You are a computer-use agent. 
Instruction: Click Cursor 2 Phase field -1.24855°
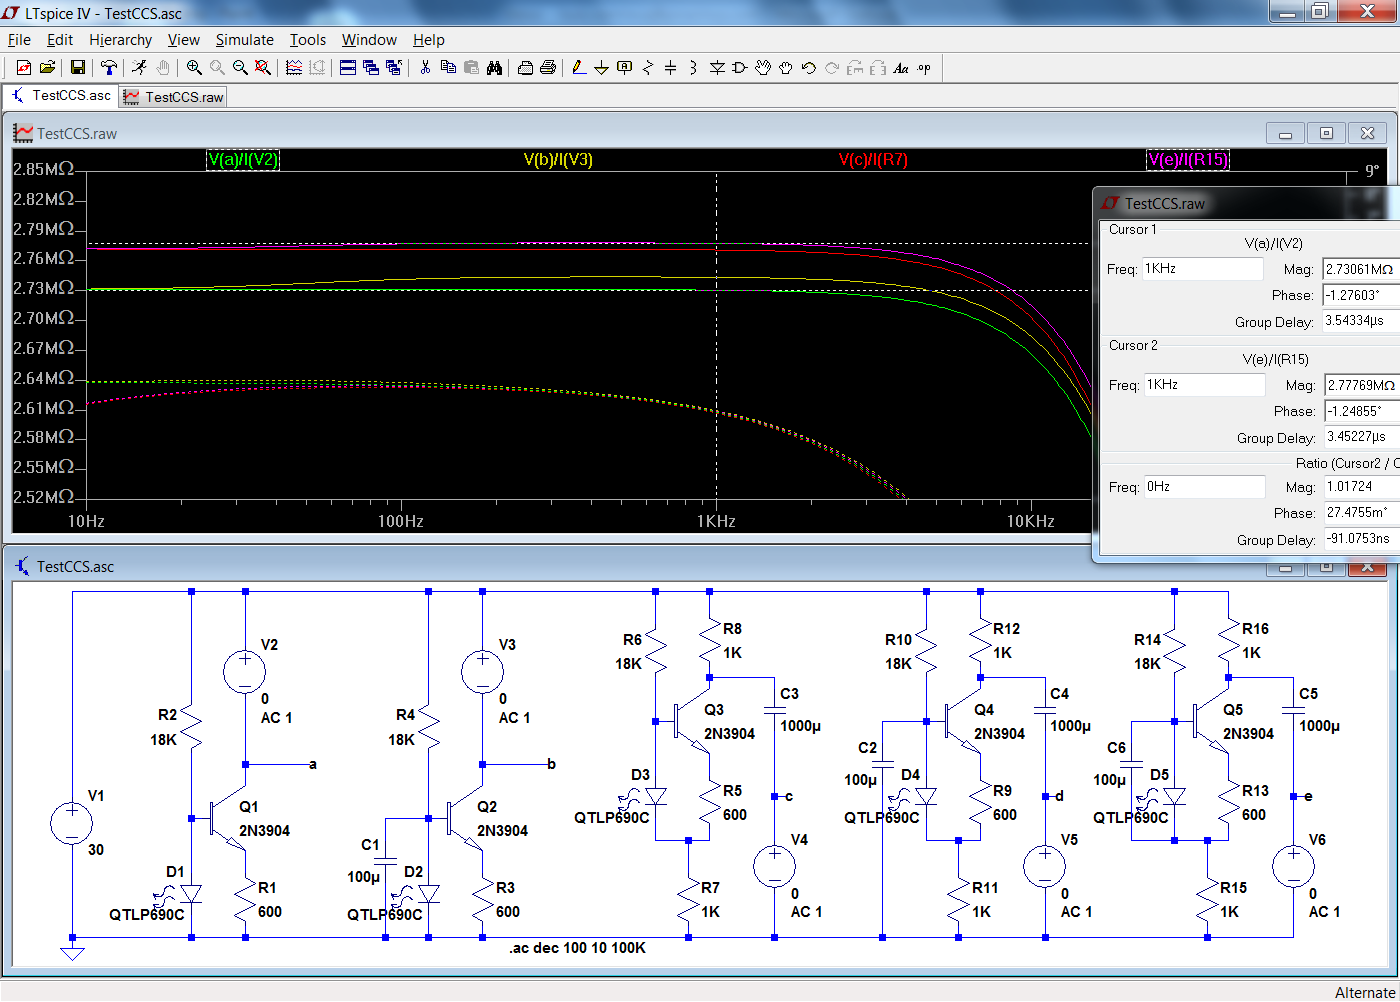coord(1361,411)
